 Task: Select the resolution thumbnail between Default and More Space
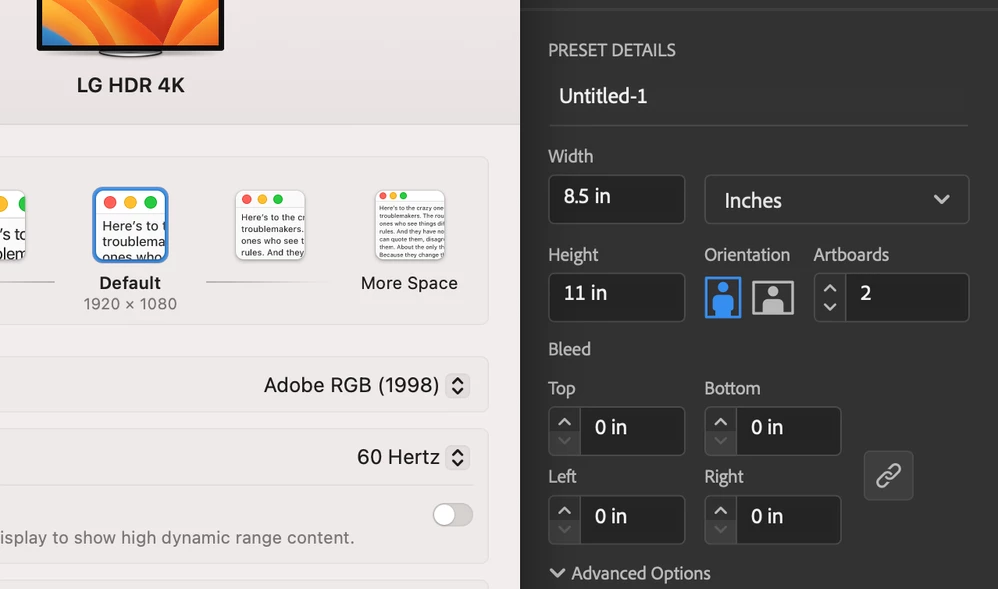(271, 225)
